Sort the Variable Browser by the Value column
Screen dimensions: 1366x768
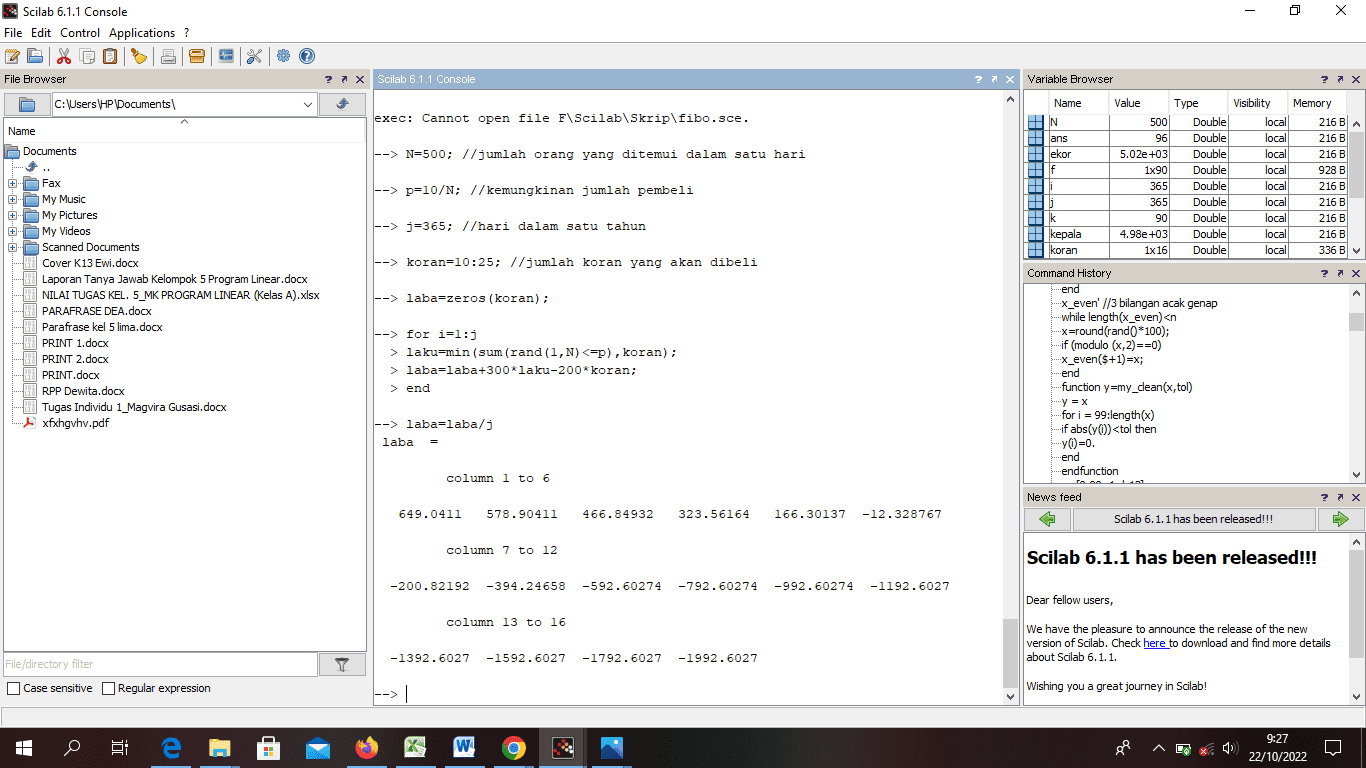click(1138, 103)
